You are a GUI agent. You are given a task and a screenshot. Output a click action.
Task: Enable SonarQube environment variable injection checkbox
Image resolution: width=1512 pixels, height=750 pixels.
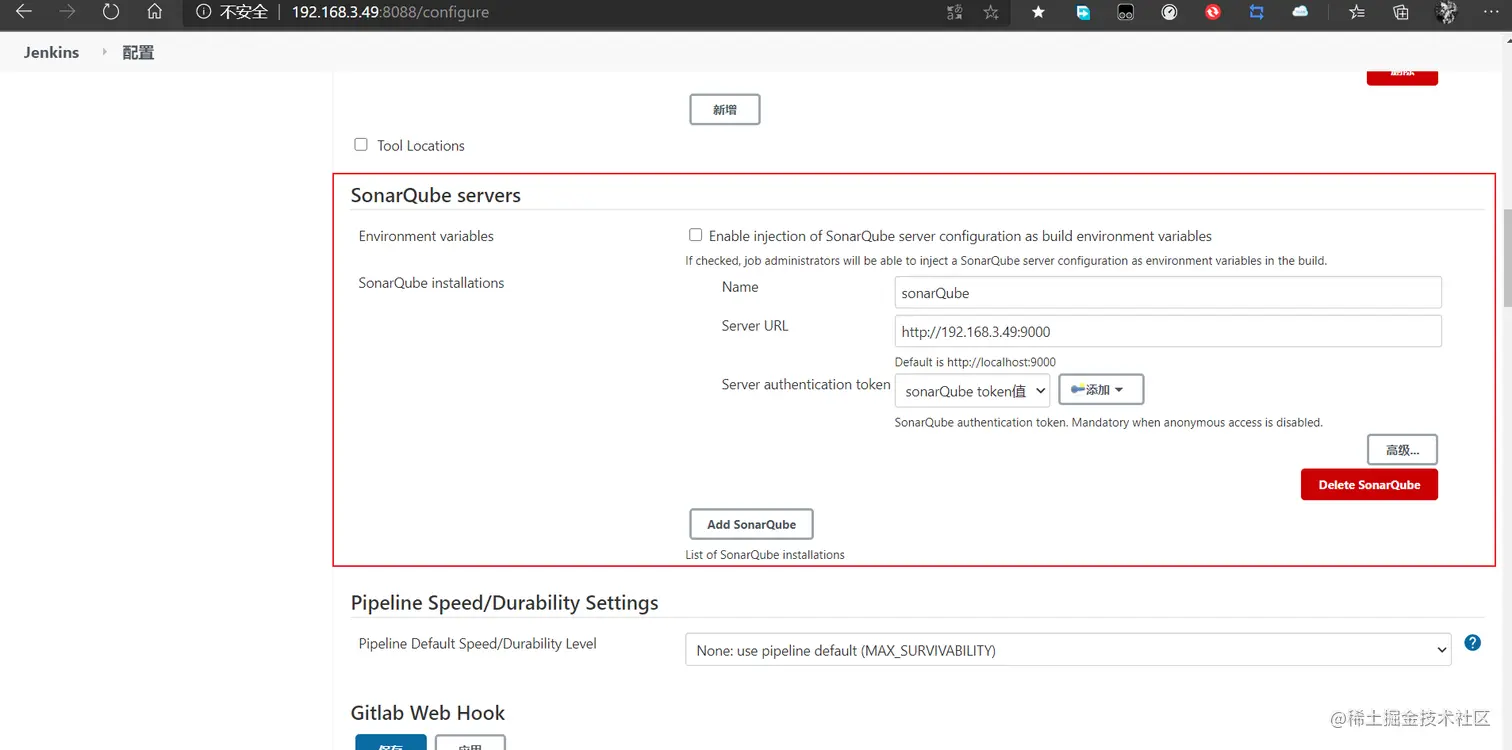click(695, 236)
